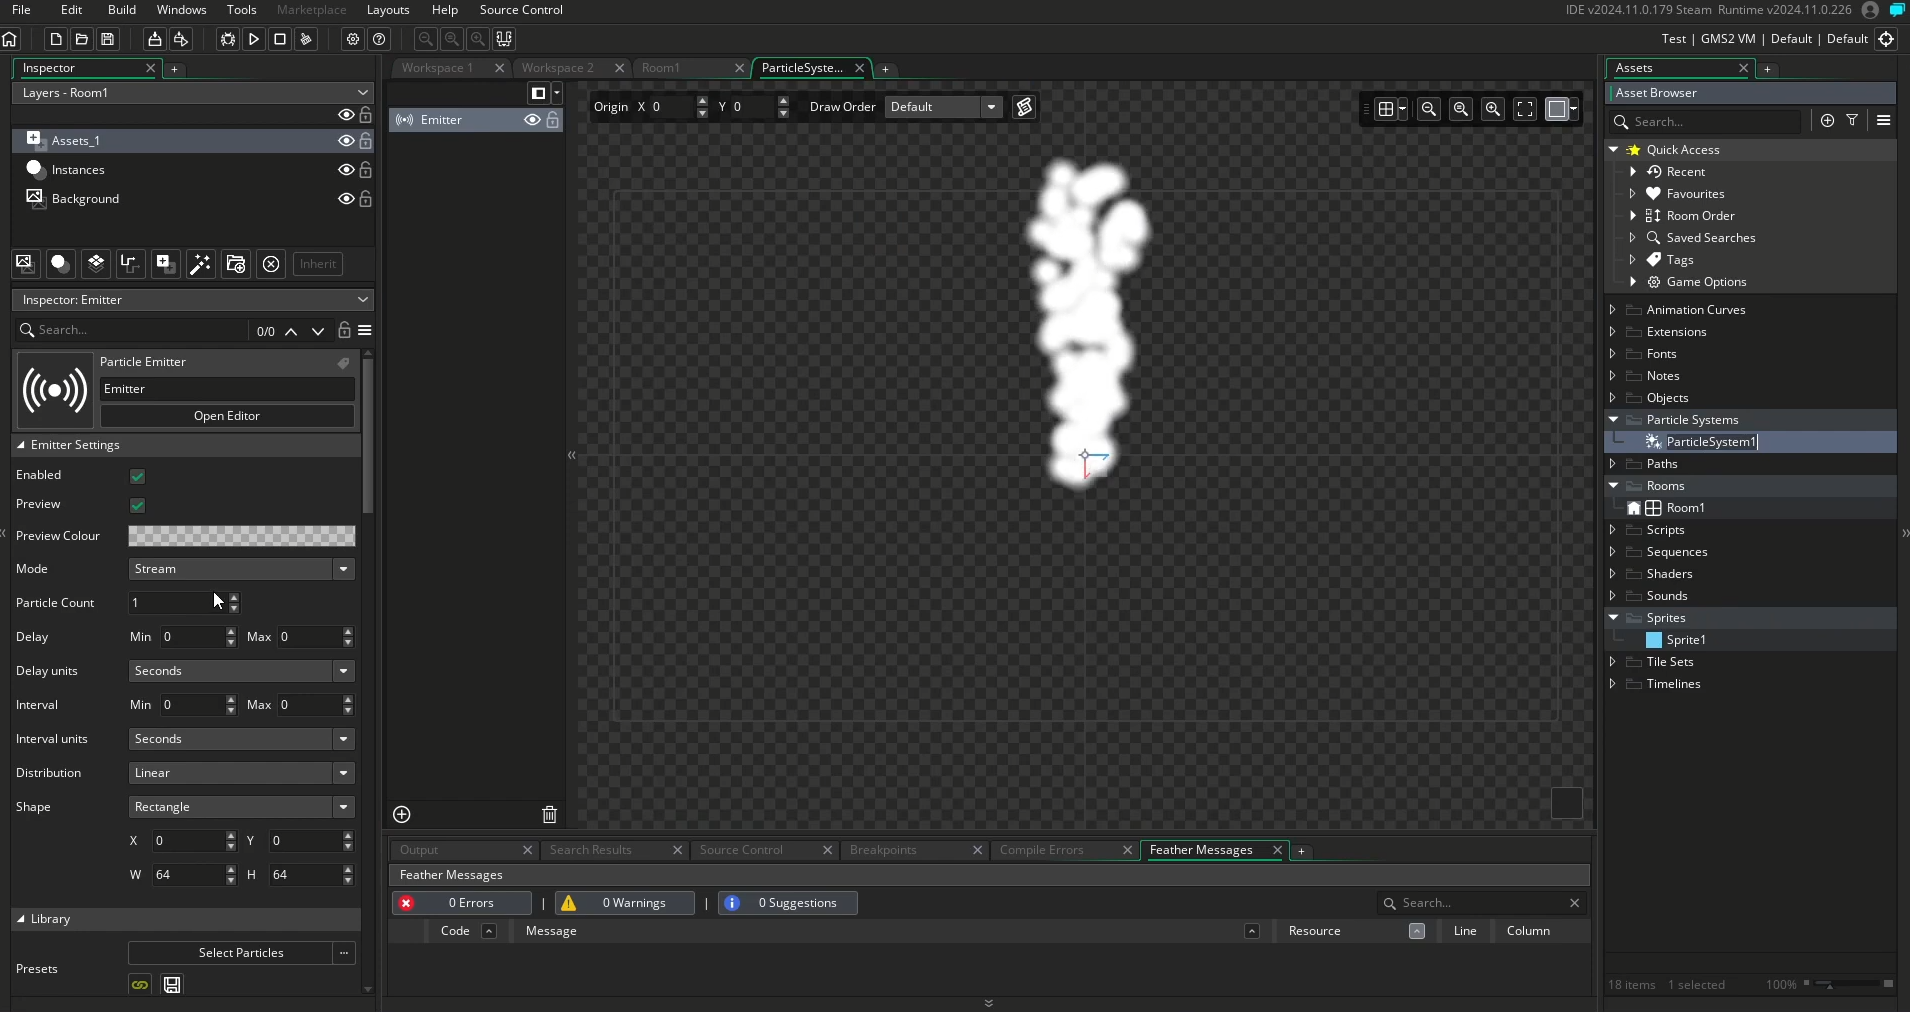Switch to the Room1 tab

[x=661, y=68]
